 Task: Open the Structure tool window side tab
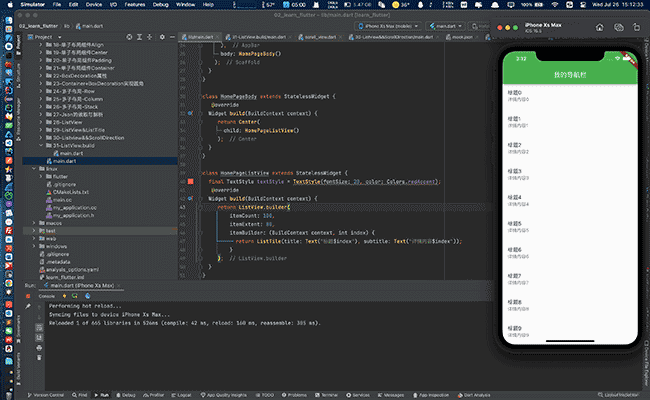(x=18, y=75)
